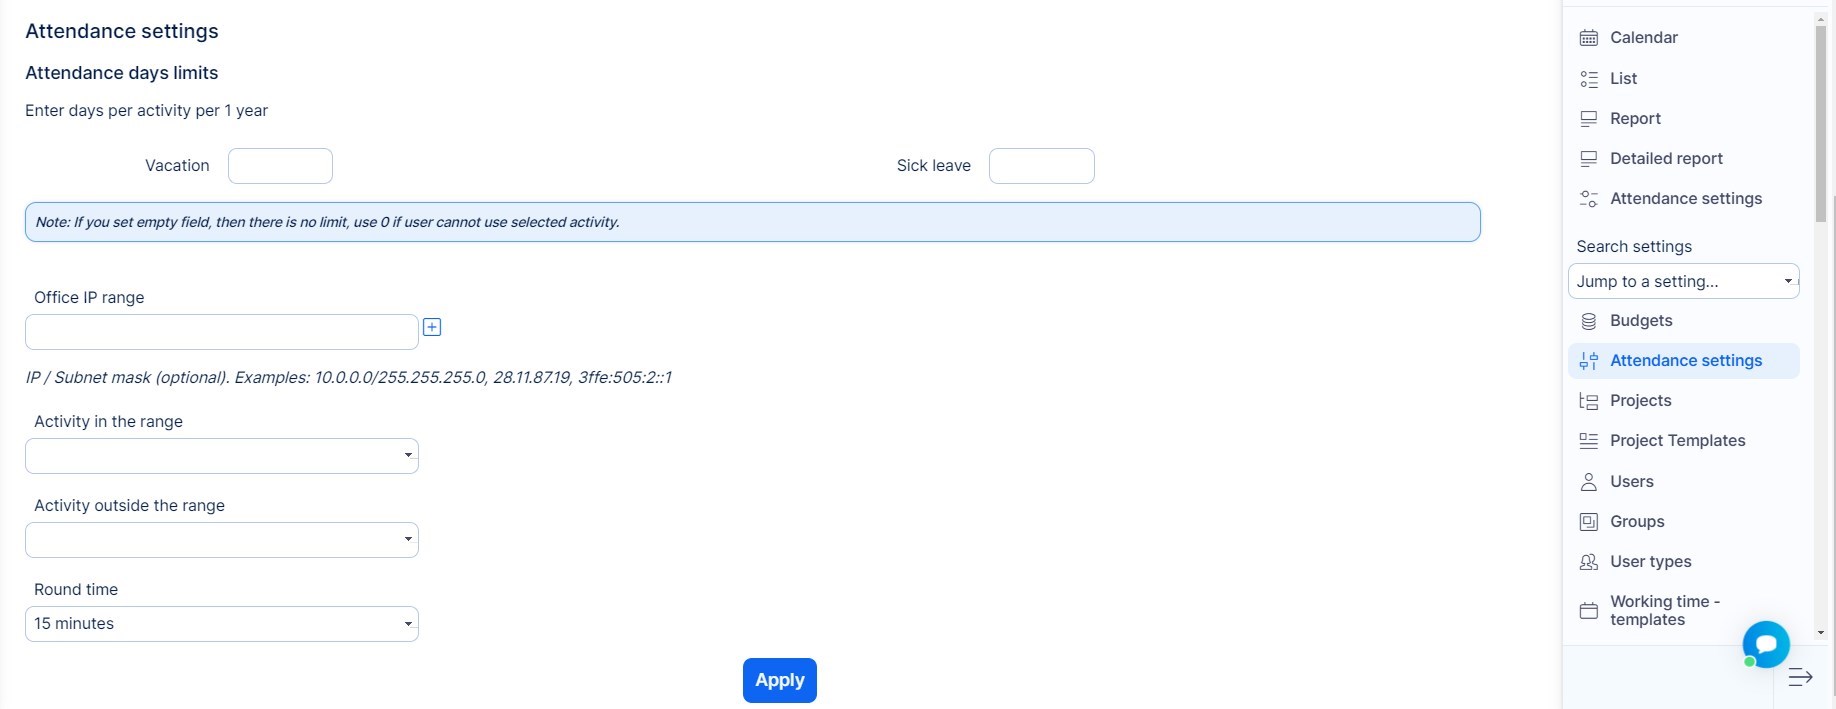Open the Round time dropdown
This screenshot has height=709, width=1836.
[x=221, y=624]
